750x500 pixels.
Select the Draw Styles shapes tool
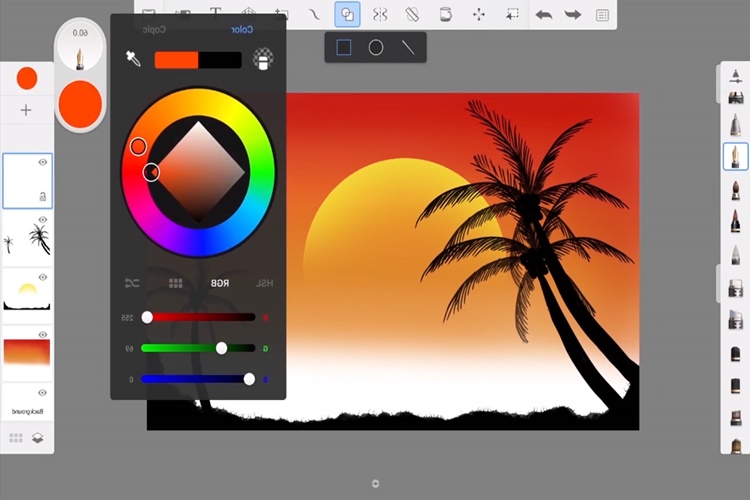point(347,14)
